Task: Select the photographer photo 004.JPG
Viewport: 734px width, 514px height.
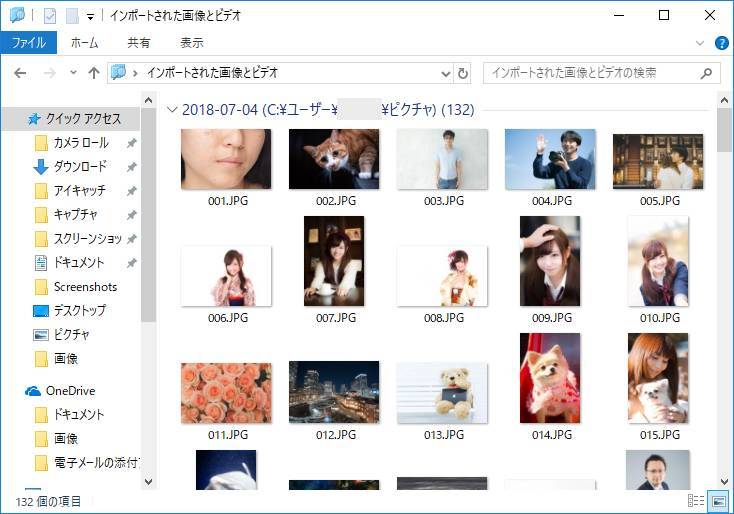Action: pyautogui.click(x=550, y=159)
